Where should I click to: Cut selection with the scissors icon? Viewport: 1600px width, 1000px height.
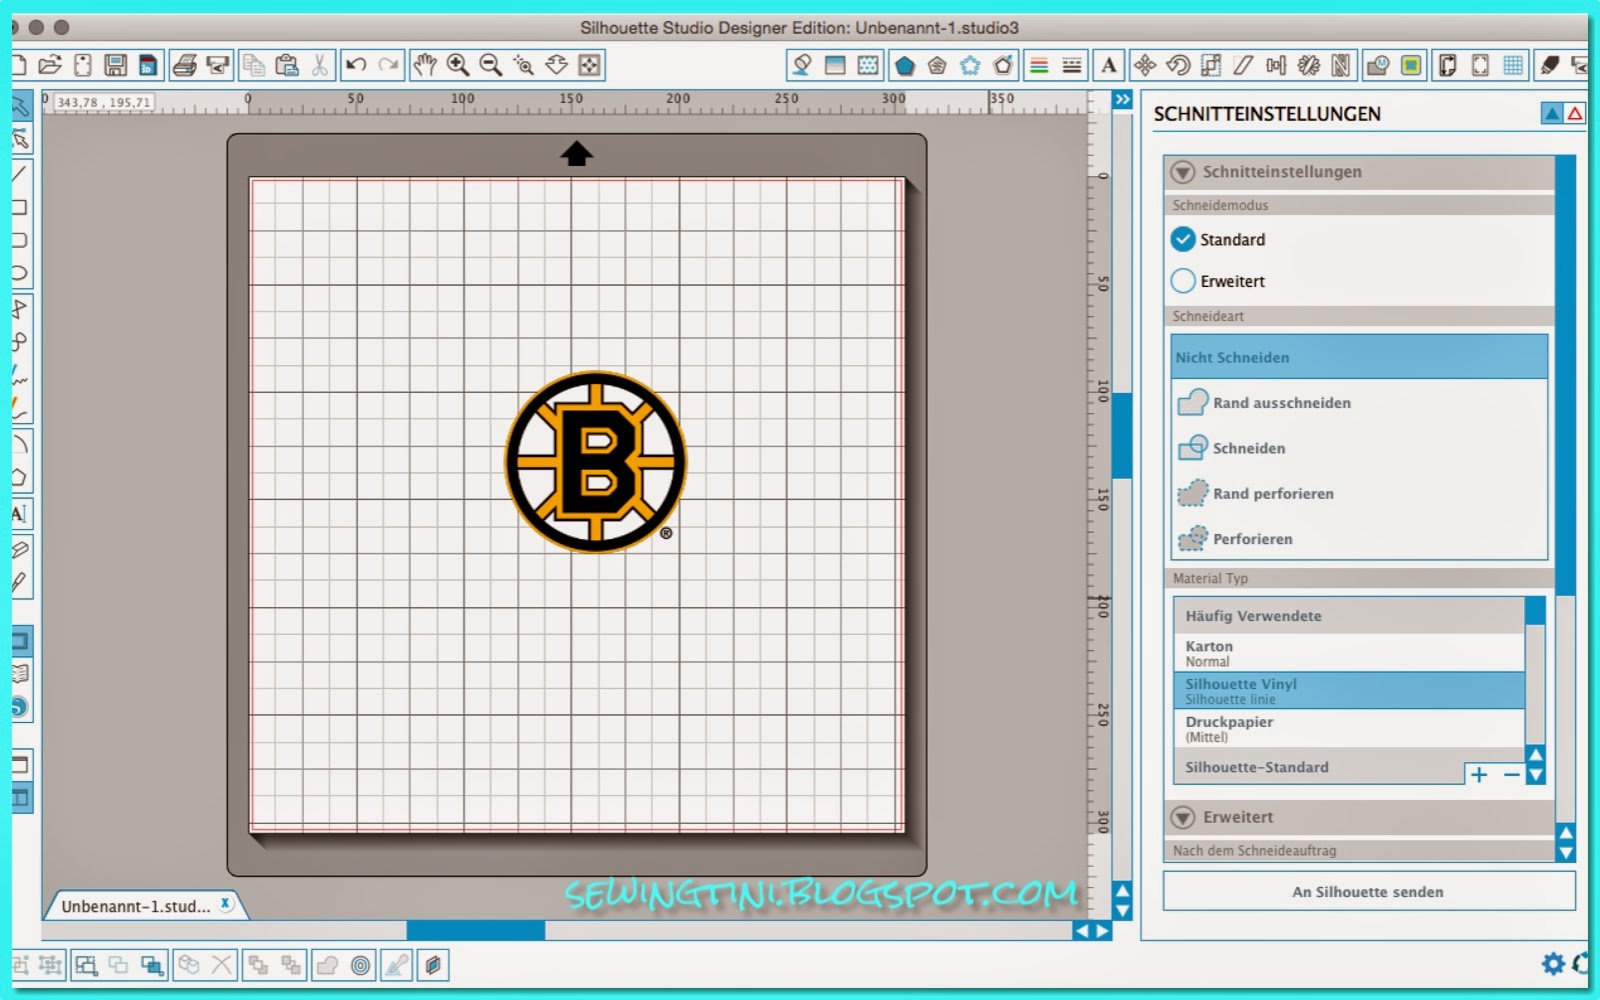320,66
